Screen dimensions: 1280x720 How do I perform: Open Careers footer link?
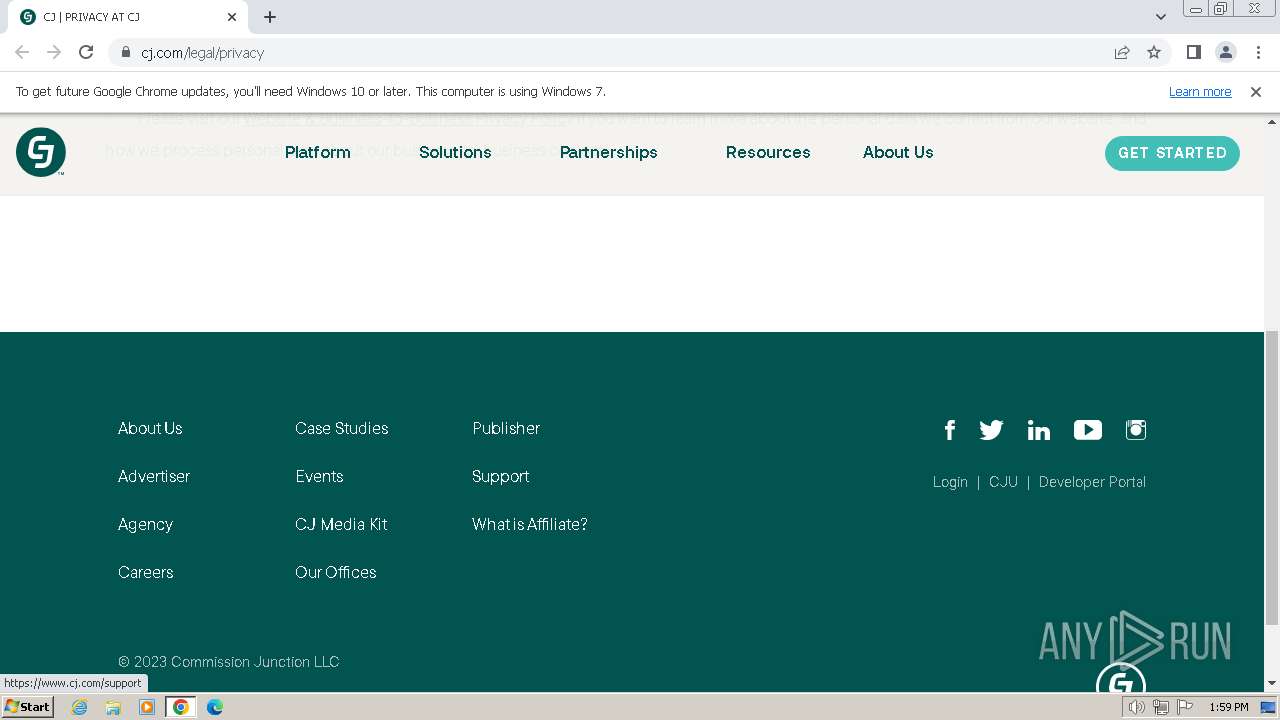[x=146, y=572]
